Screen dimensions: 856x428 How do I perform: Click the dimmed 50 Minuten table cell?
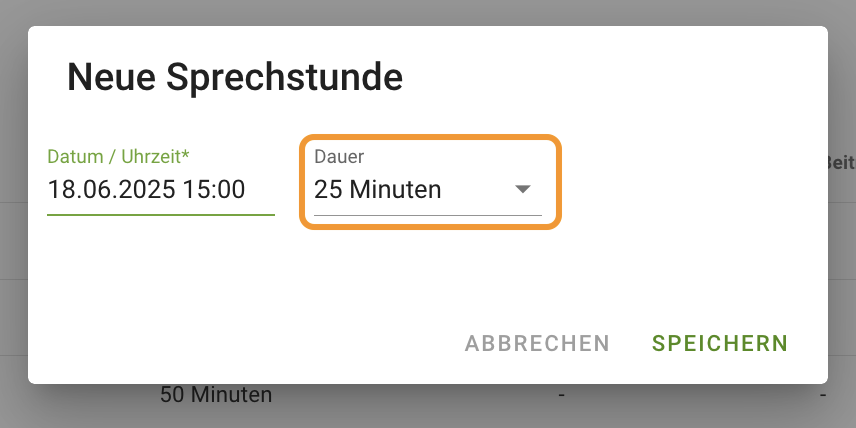tap(216, 395)
